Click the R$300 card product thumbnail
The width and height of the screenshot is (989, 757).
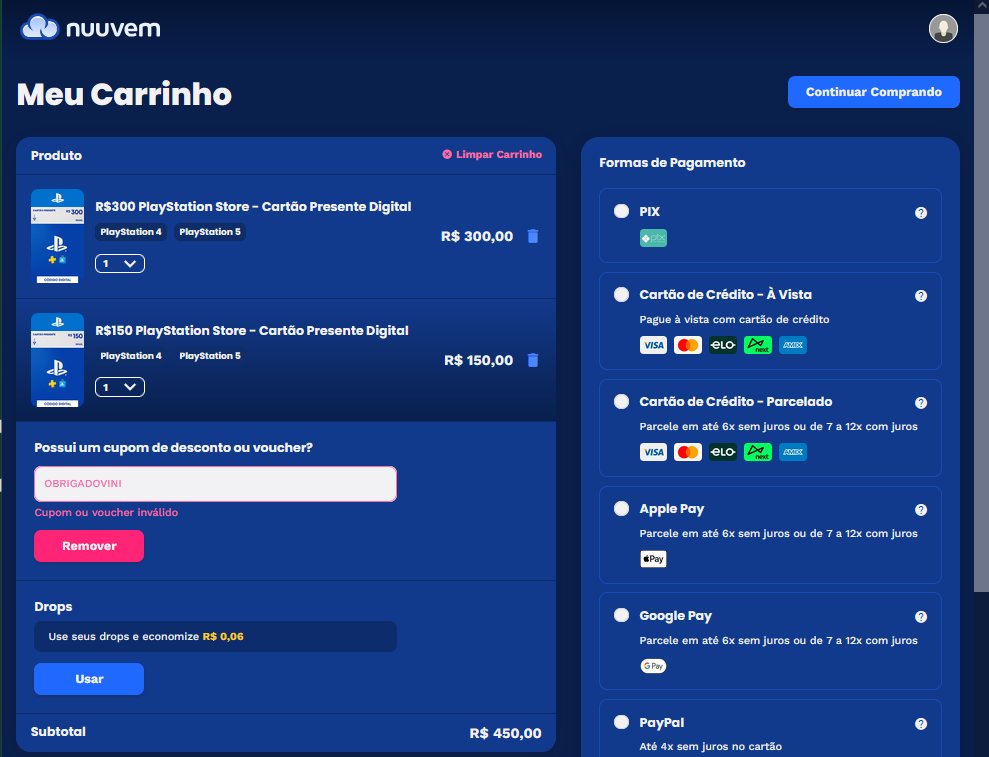click(x=57, y=237)
